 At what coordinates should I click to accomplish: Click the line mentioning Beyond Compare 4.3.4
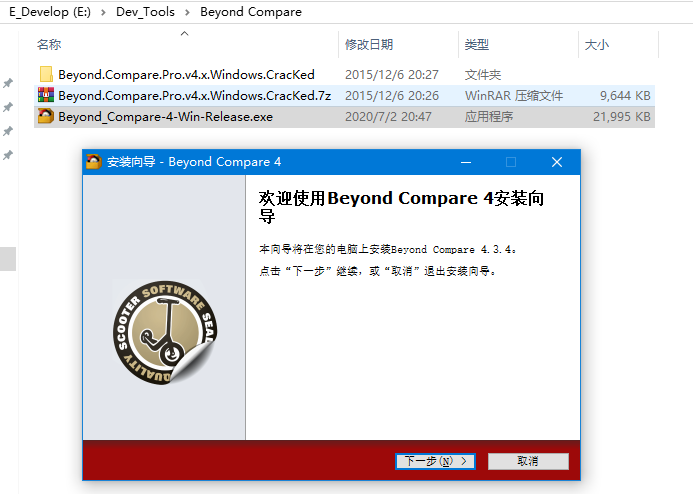pyautogui.click(x=387, y=249)
